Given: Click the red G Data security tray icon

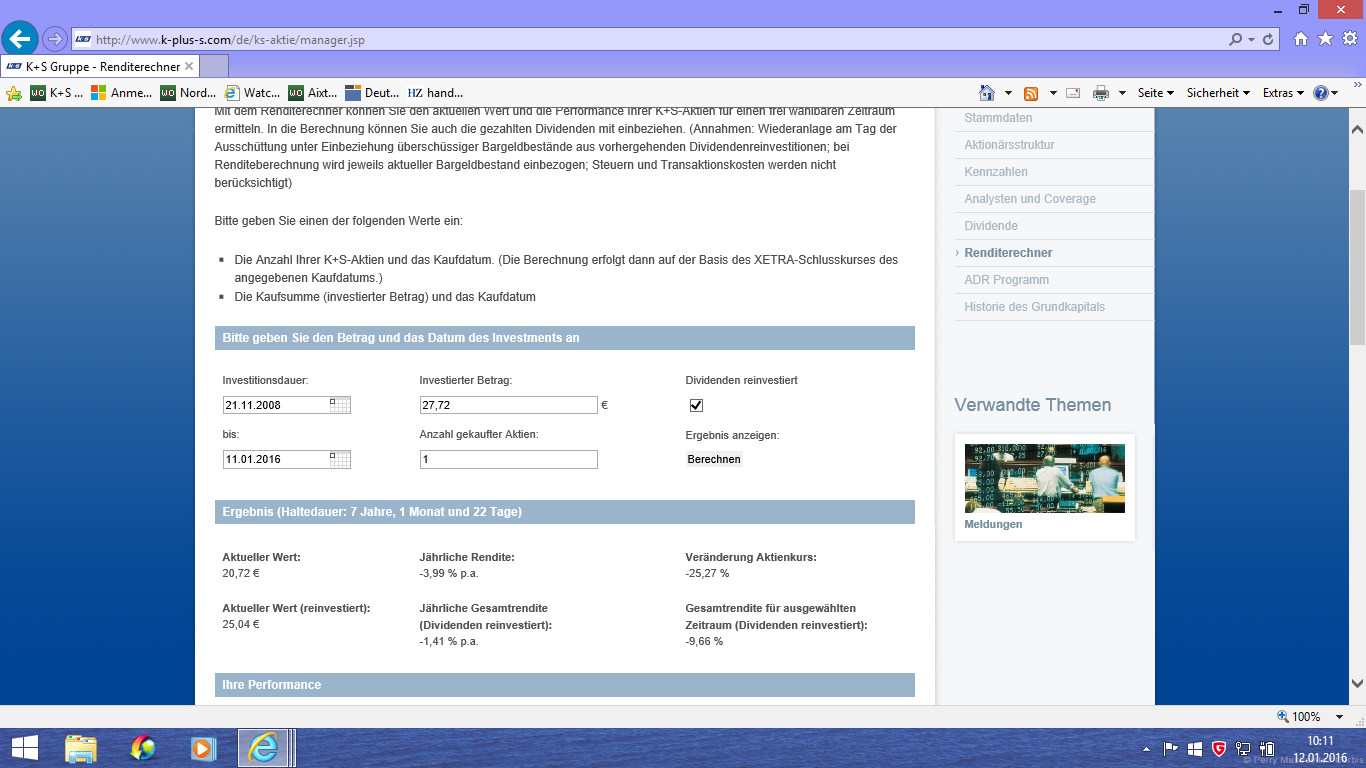Looking at the screenshot, I should pos(1219,748).
